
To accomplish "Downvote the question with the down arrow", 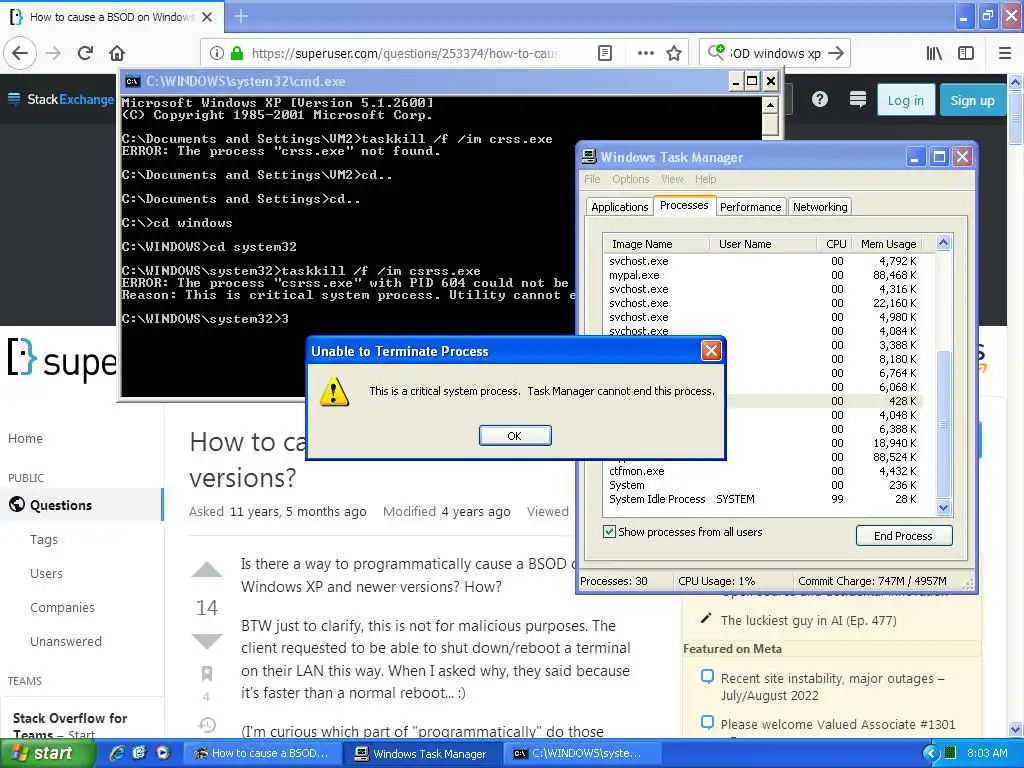I will [207, 641].
